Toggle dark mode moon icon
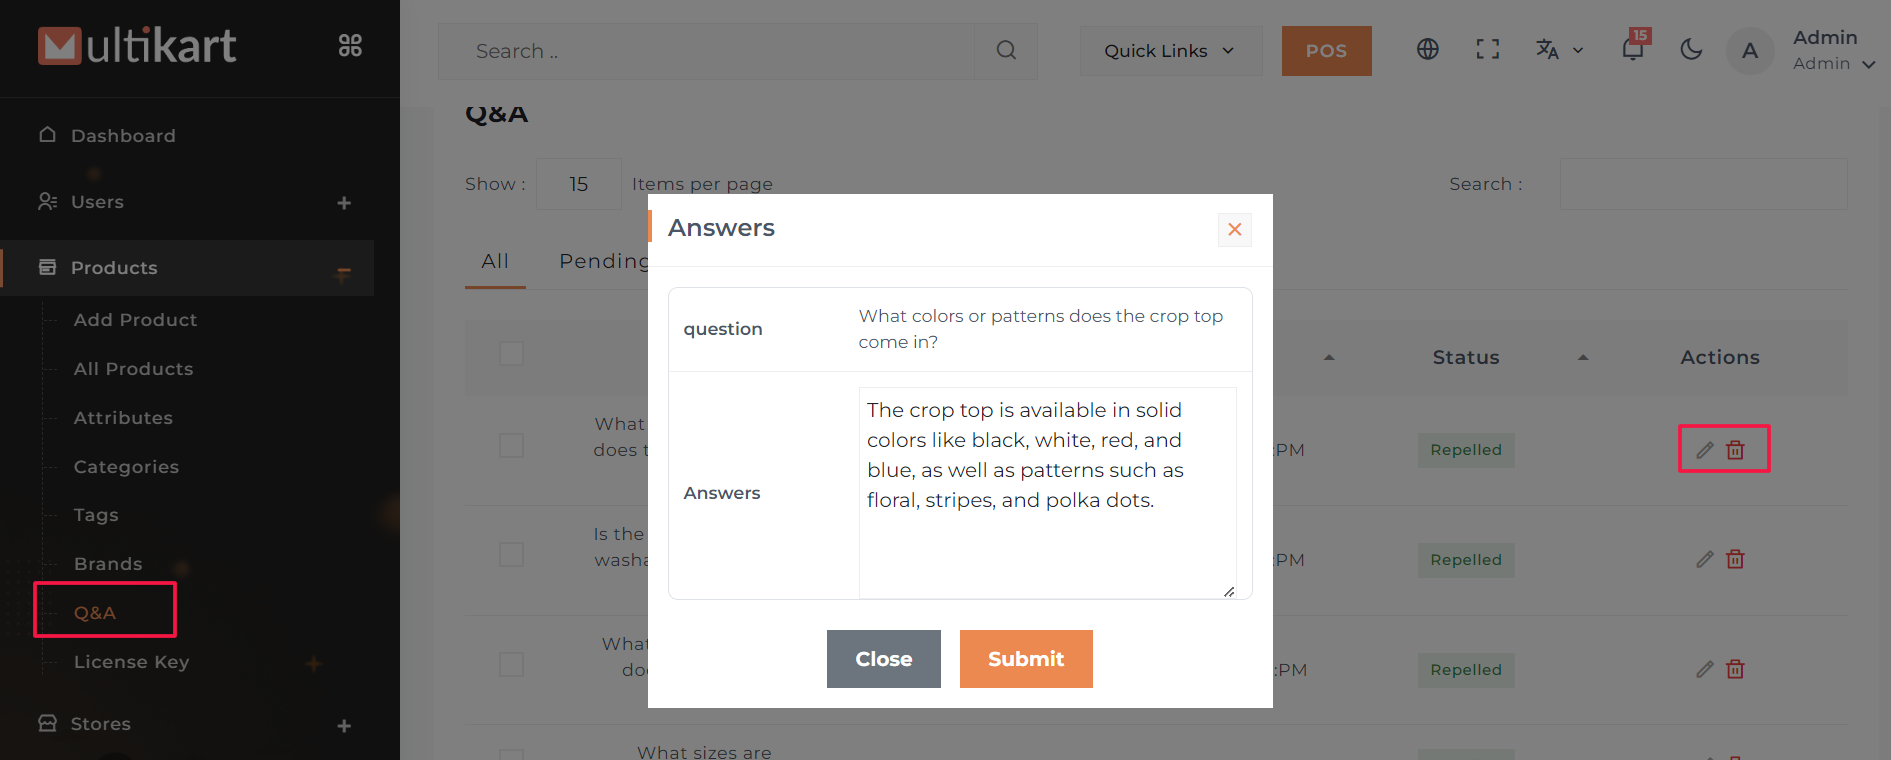1891x760 pixels. coord(1691,50)
